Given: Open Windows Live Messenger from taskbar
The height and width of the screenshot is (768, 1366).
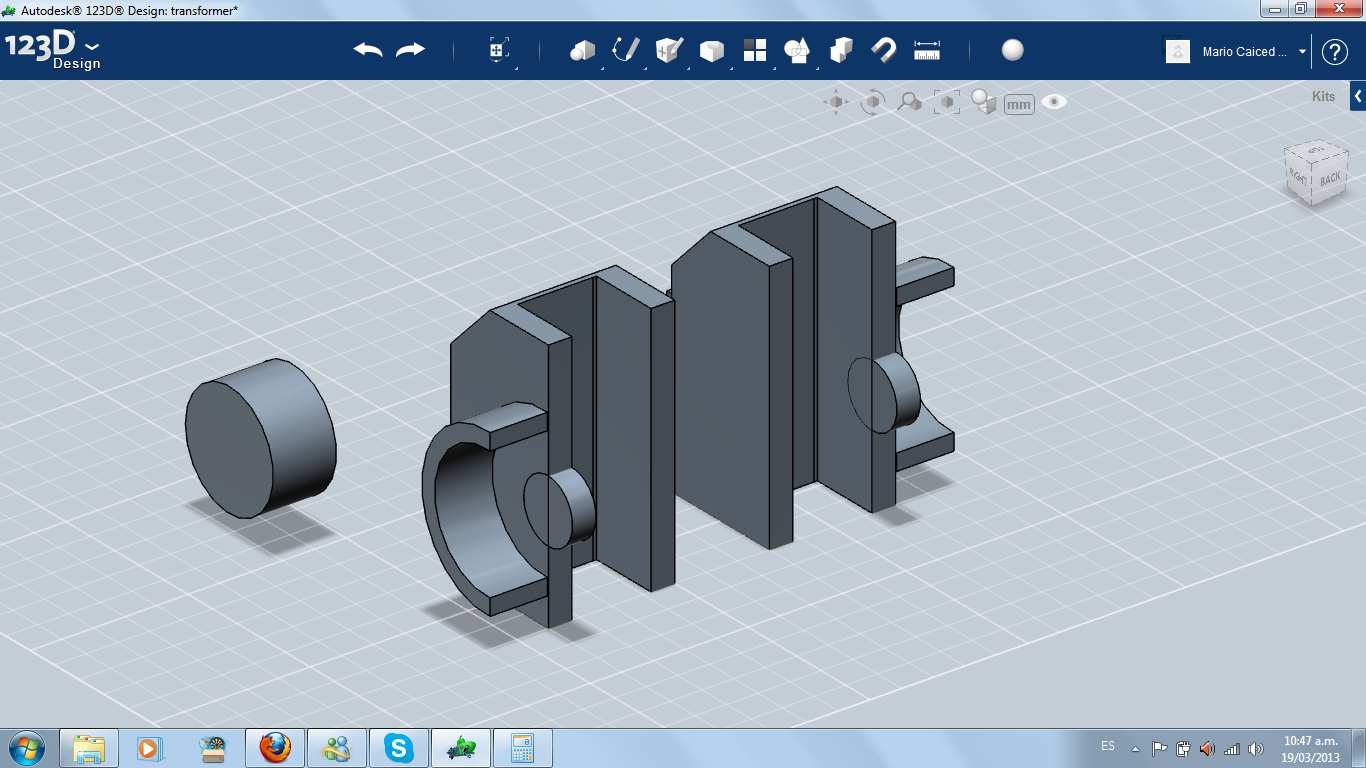Looking at the screenshot, I should 336,748.
